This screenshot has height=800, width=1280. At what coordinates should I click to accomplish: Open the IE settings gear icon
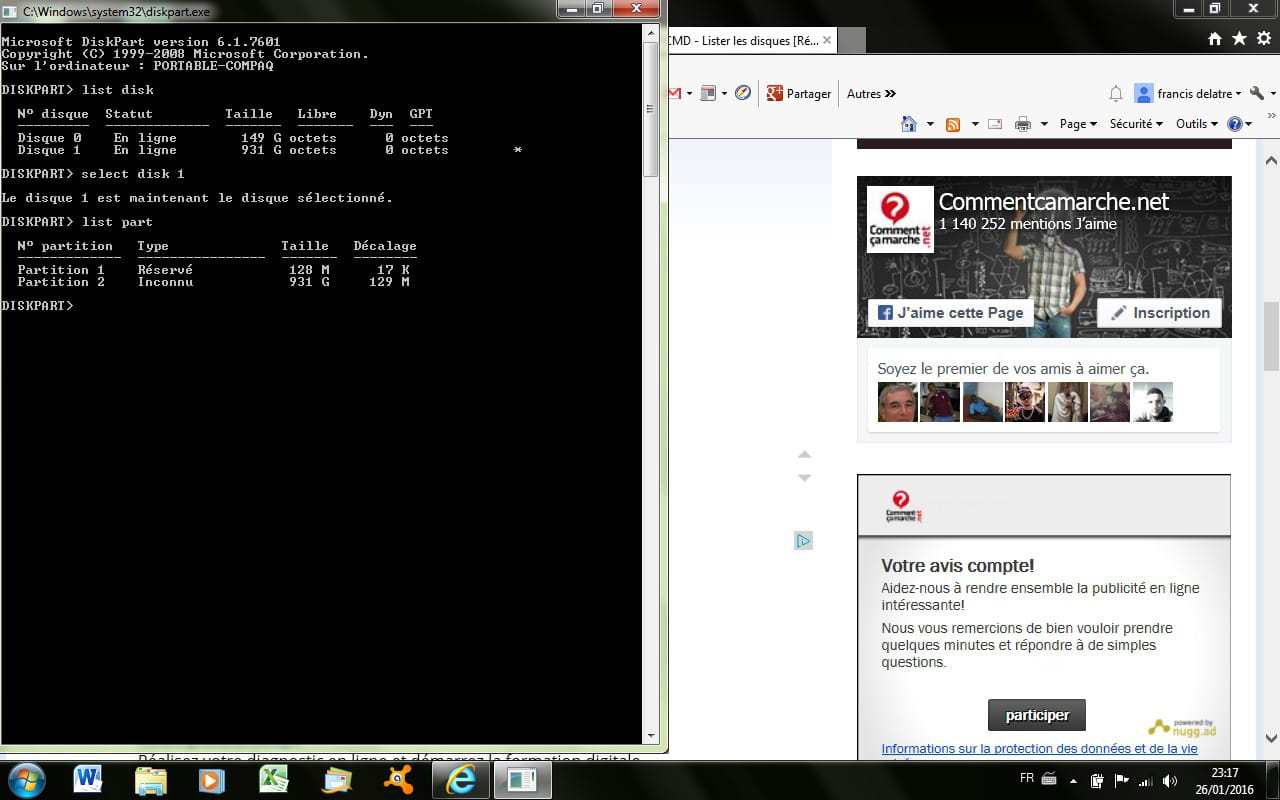pyautogui.click(x=1262, y=39)
